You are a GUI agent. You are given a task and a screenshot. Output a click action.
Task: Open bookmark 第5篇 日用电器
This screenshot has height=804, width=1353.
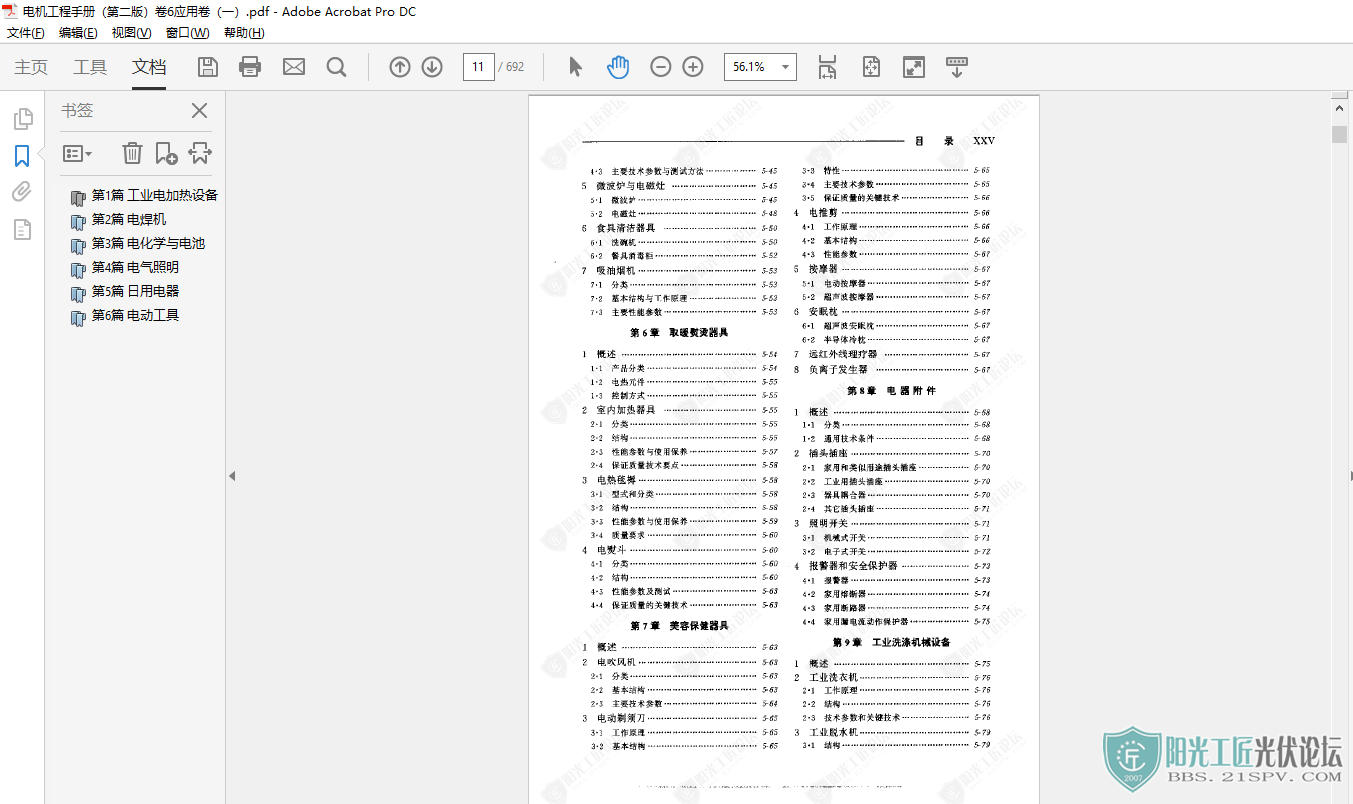[135, 291]
